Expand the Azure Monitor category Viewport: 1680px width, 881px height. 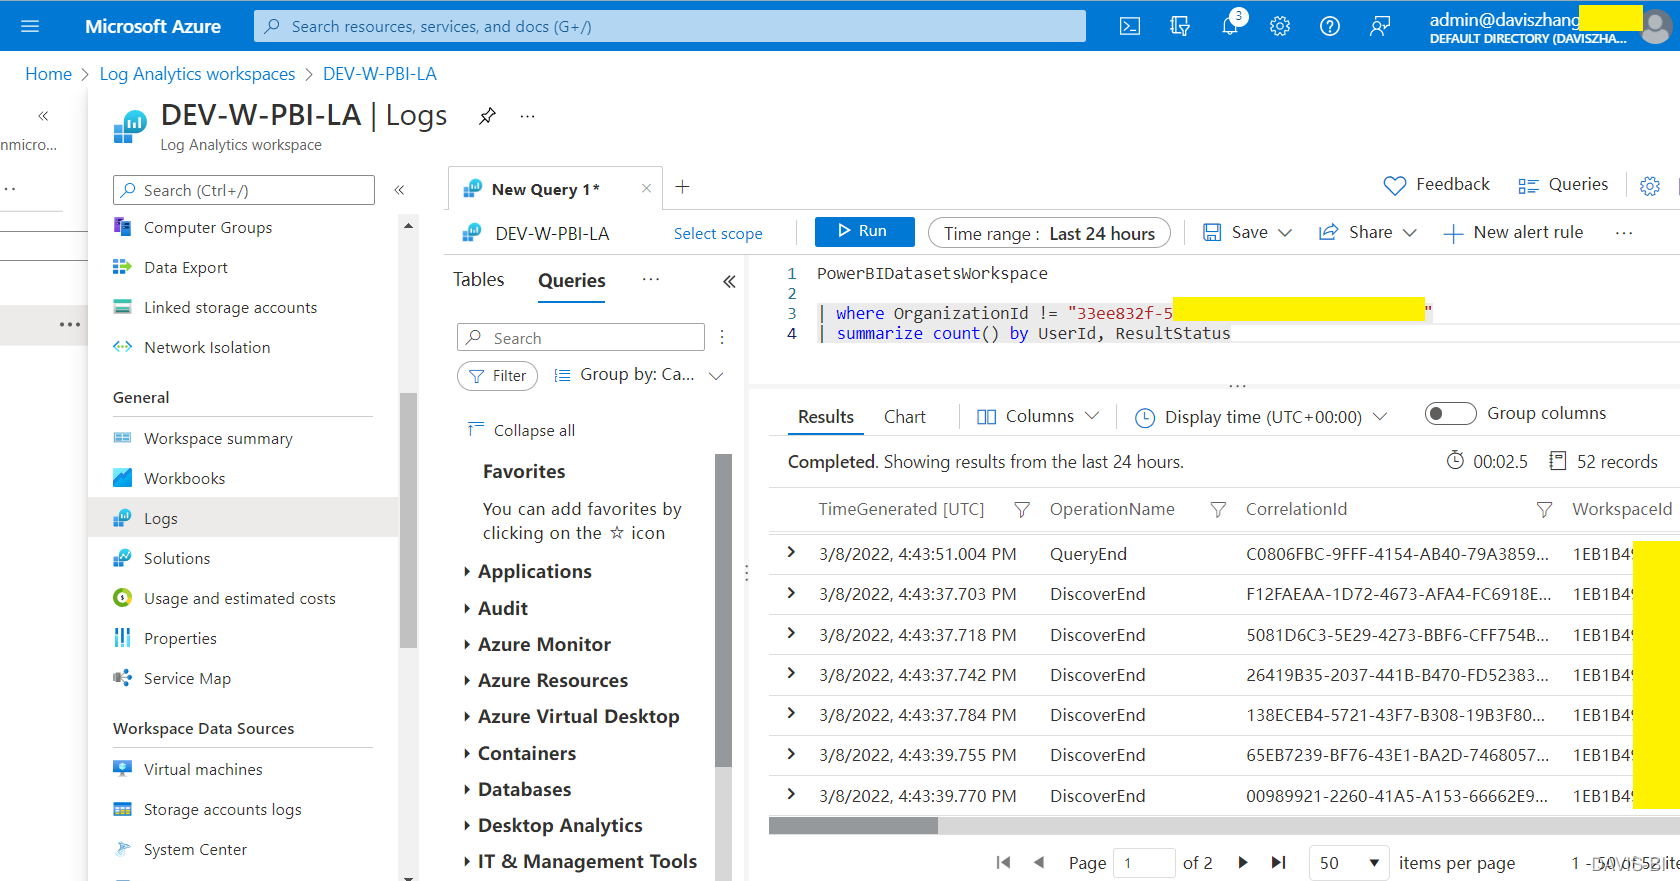pyautogui.click(x=544, y=645)
